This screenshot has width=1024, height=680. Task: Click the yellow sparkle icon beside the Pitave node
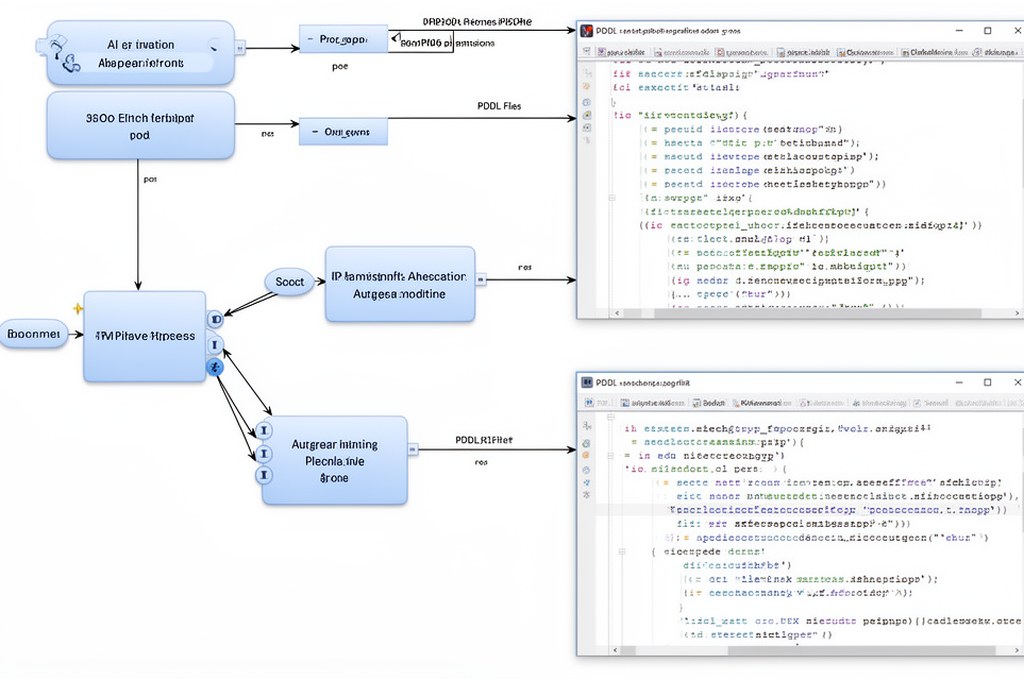pyautogui.click(x=78, y=308)
